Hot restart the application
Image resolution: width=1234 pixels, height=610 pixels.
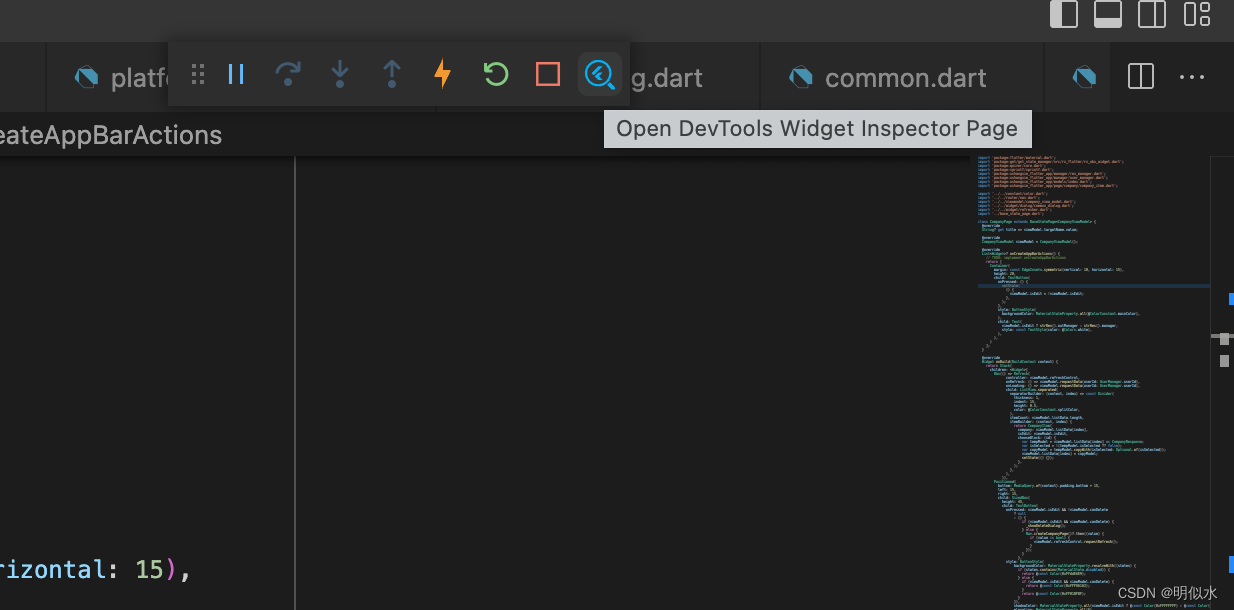495,73
